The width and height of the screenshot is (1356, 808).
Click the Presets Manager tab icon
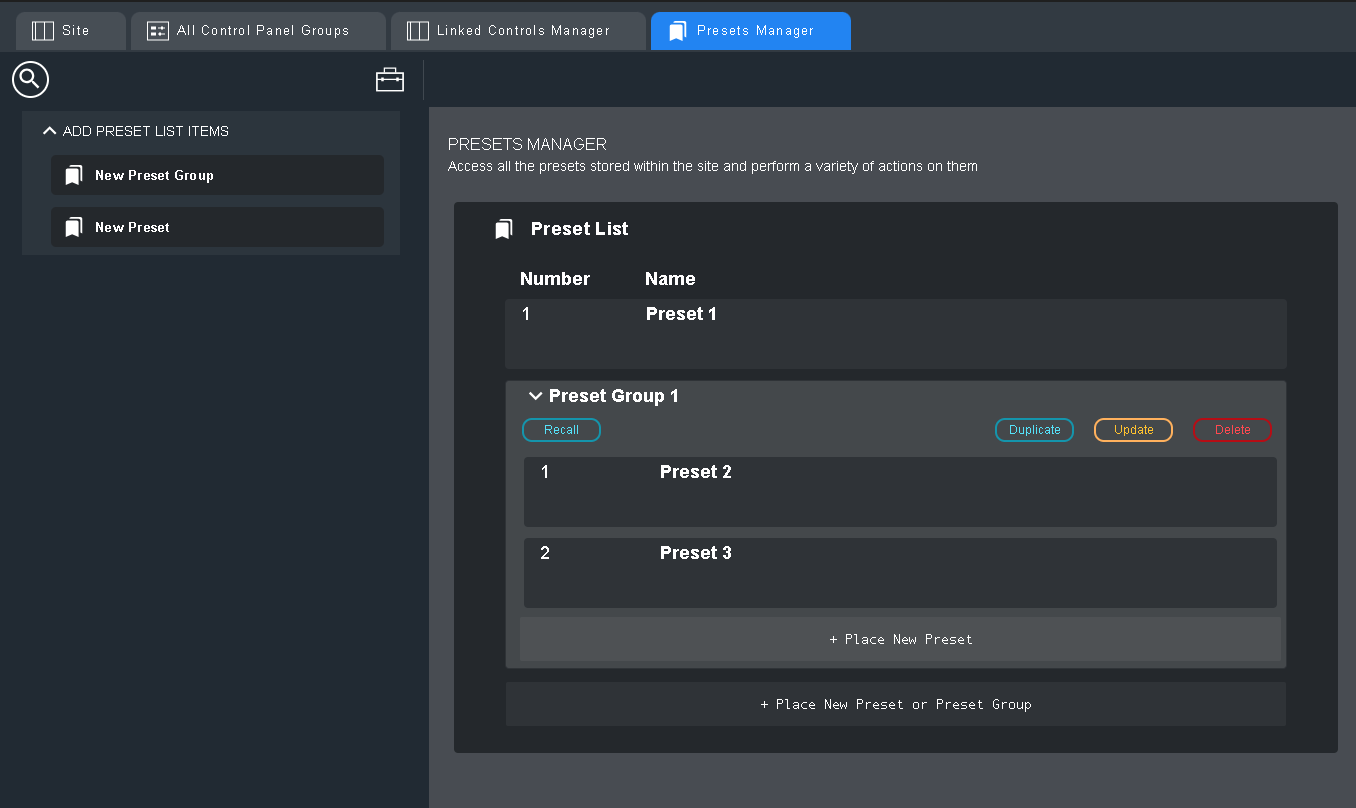coord(678,31)
